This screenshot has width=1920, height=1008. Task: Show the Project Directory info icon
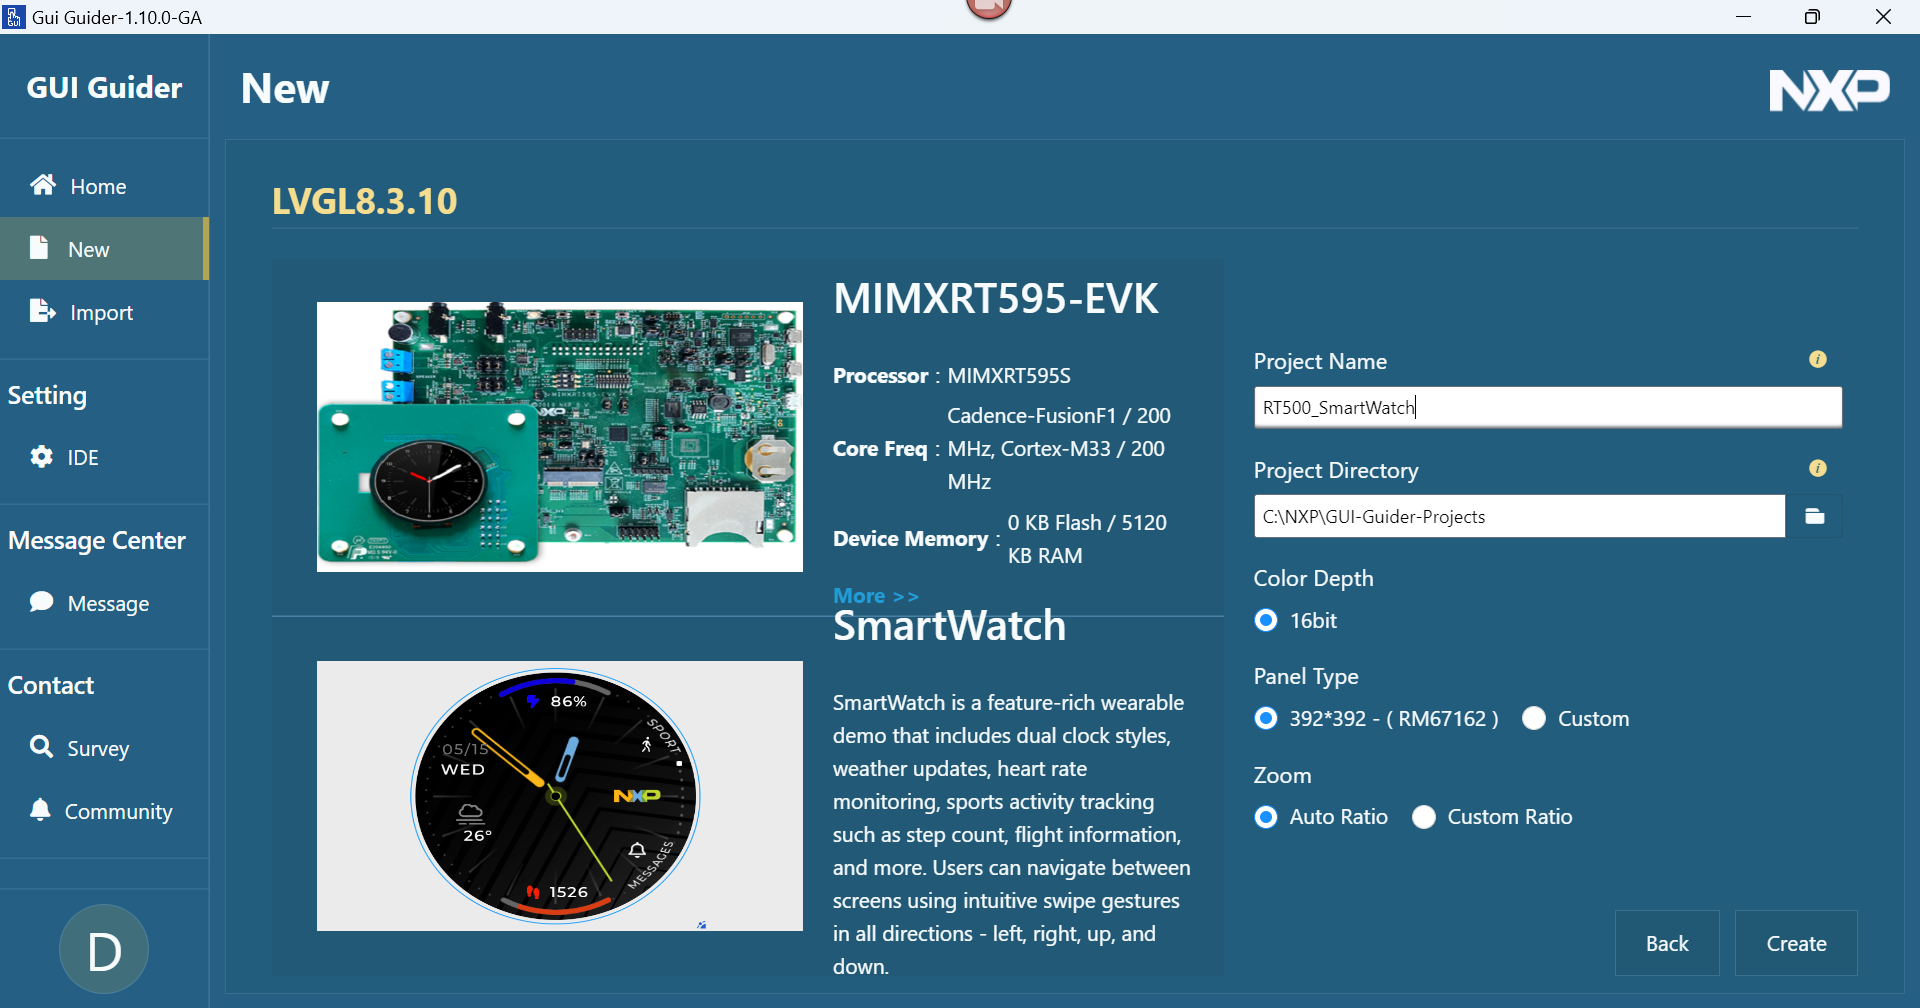(x=1818, y=468)
